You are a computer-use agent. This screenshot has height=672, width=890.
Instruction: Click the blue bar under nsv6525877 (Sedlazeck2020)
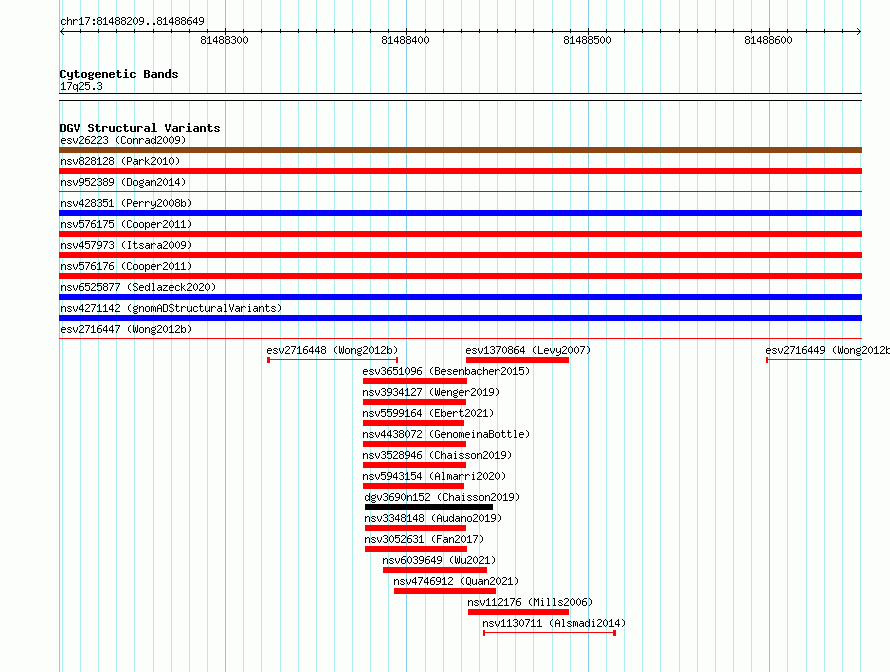click(x=460, y=297)
